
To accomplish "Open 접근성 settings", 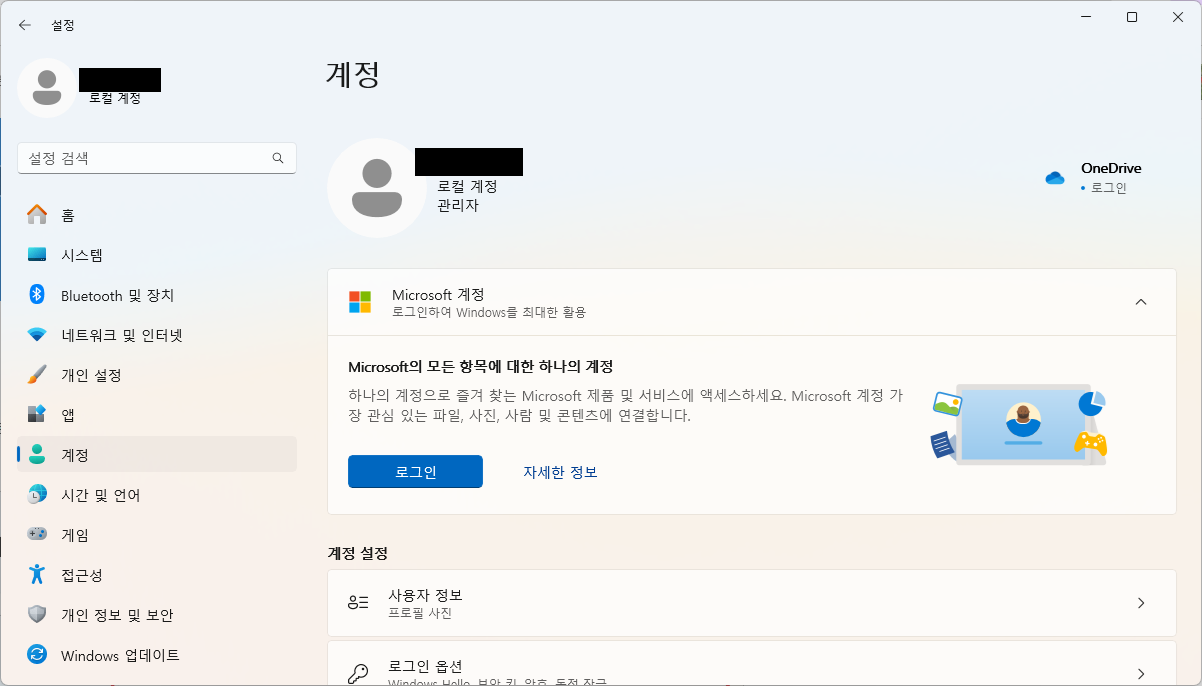I will click(88, 574).
